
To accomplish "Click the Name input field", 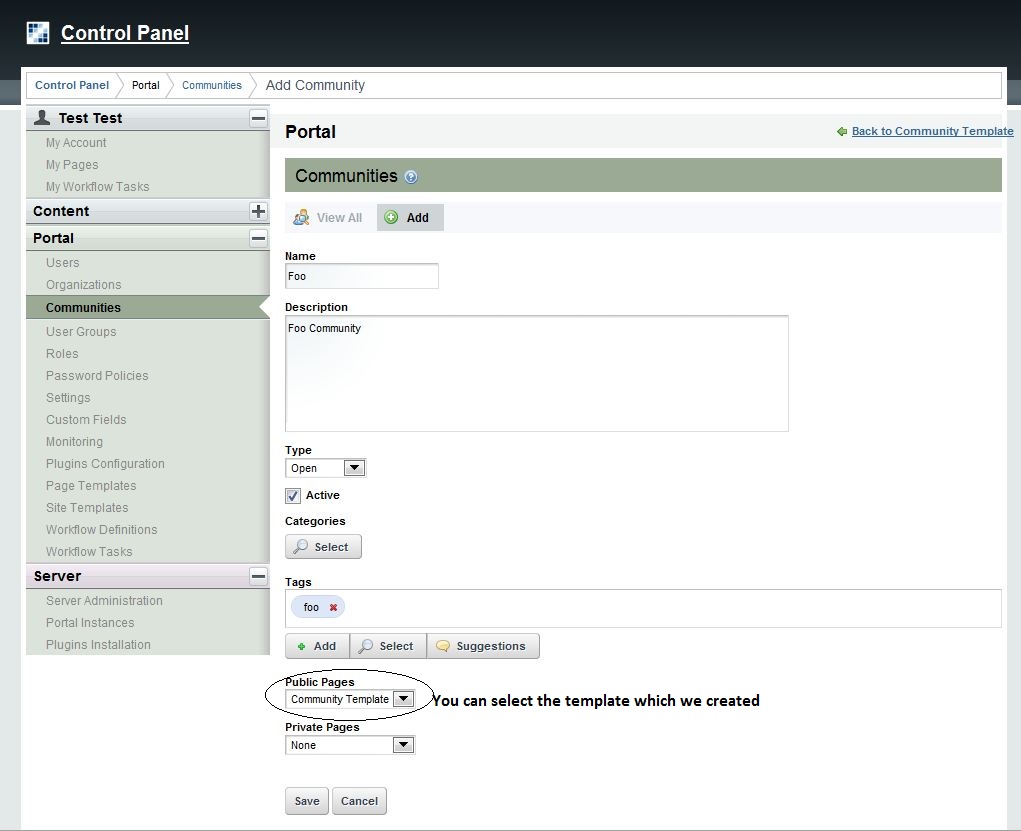I will pyautogui.click(x=362, y=276).
